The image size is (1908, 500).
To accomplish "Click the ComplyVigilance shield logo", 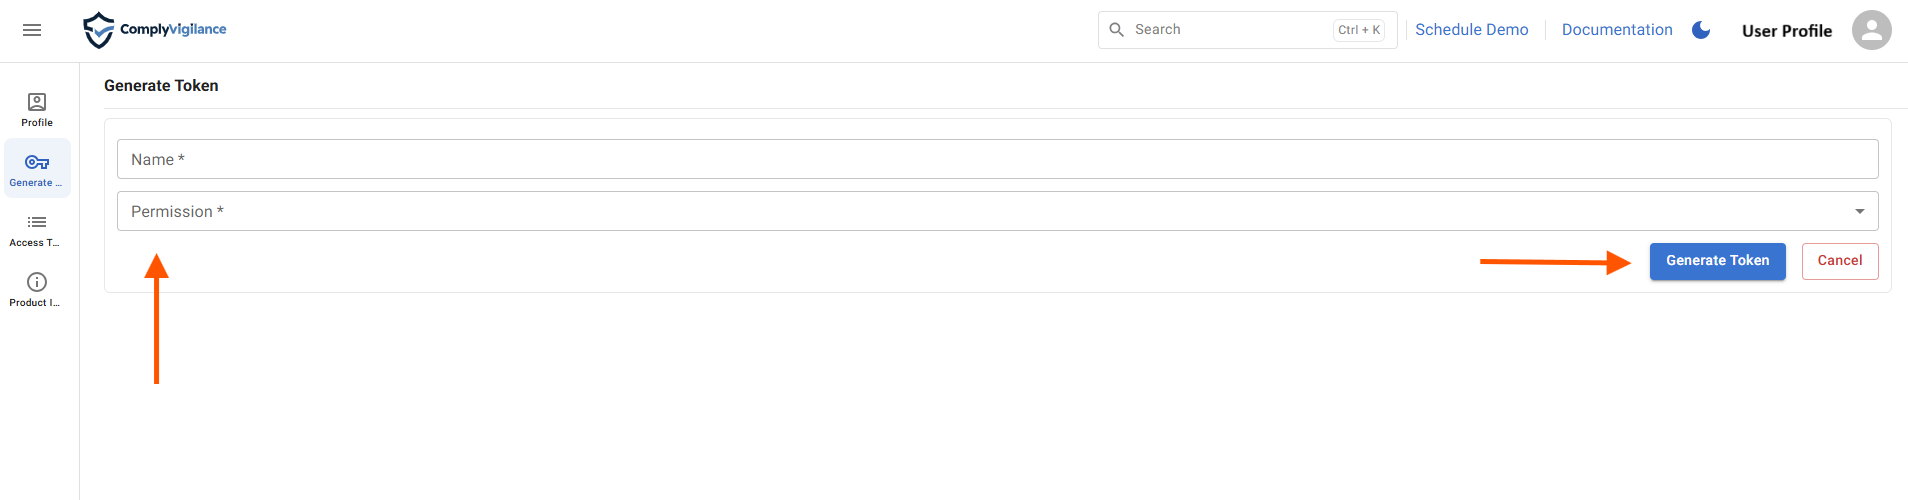I will click(98, 30).
